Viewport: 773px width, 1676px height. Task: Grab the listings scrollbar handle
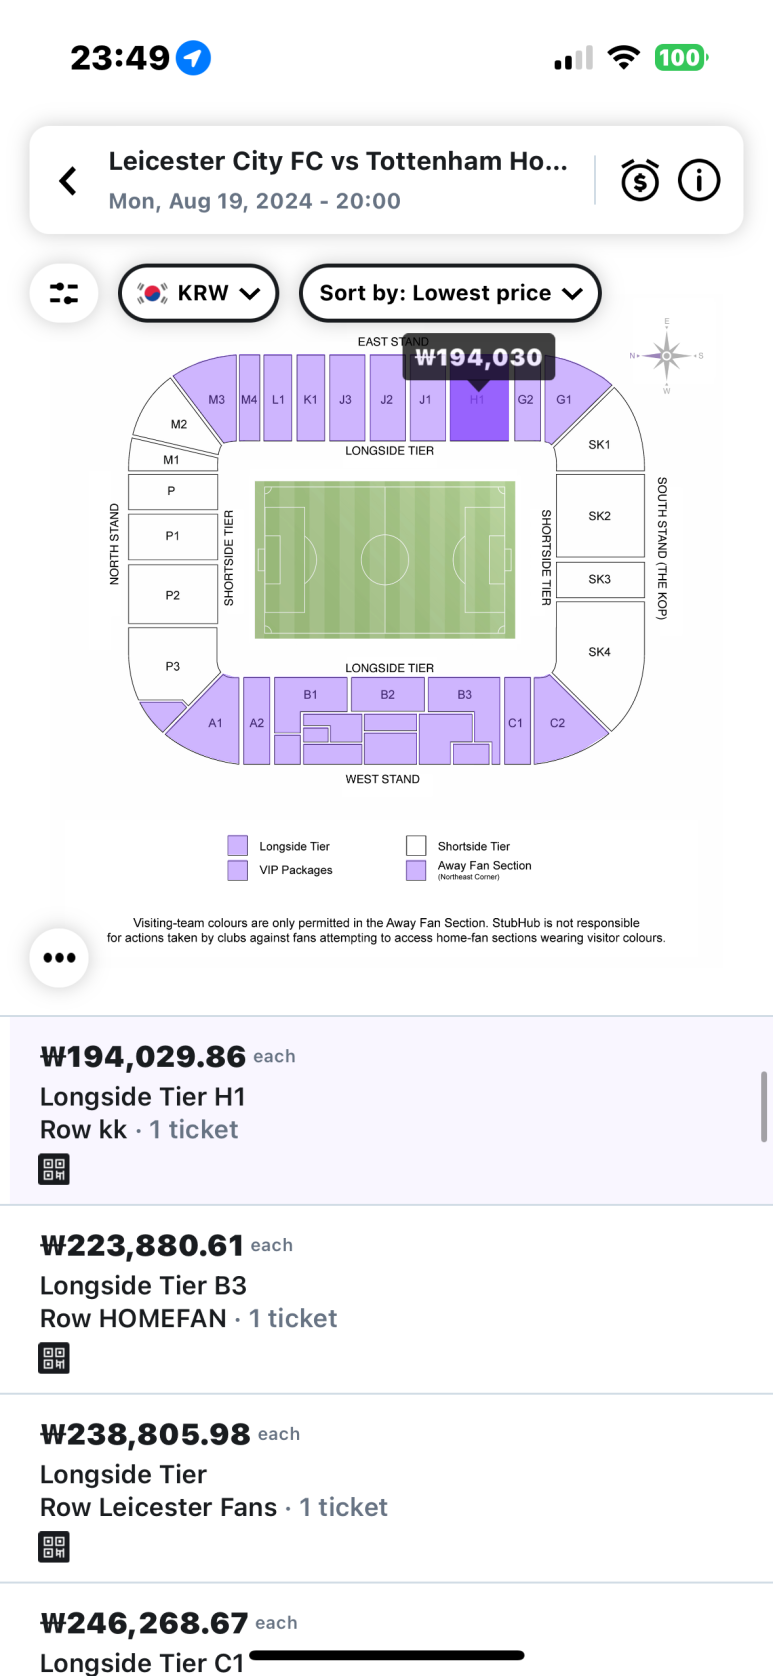point(764,1106)
